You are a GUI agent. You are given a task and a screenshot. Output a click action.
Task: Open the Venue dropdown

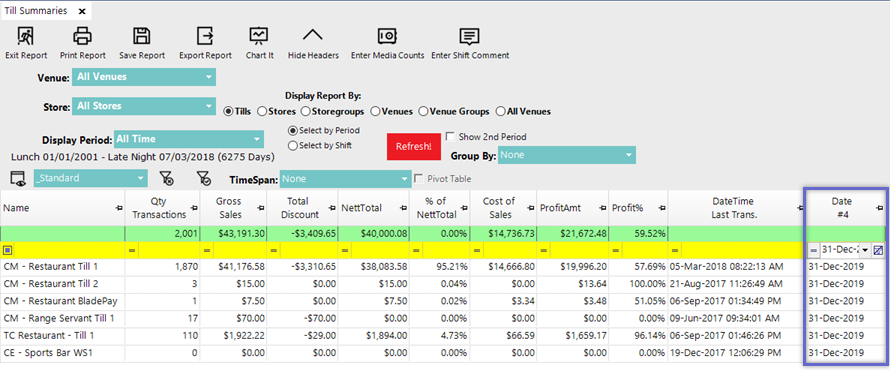pyautogui.click(x=144, y=77)
